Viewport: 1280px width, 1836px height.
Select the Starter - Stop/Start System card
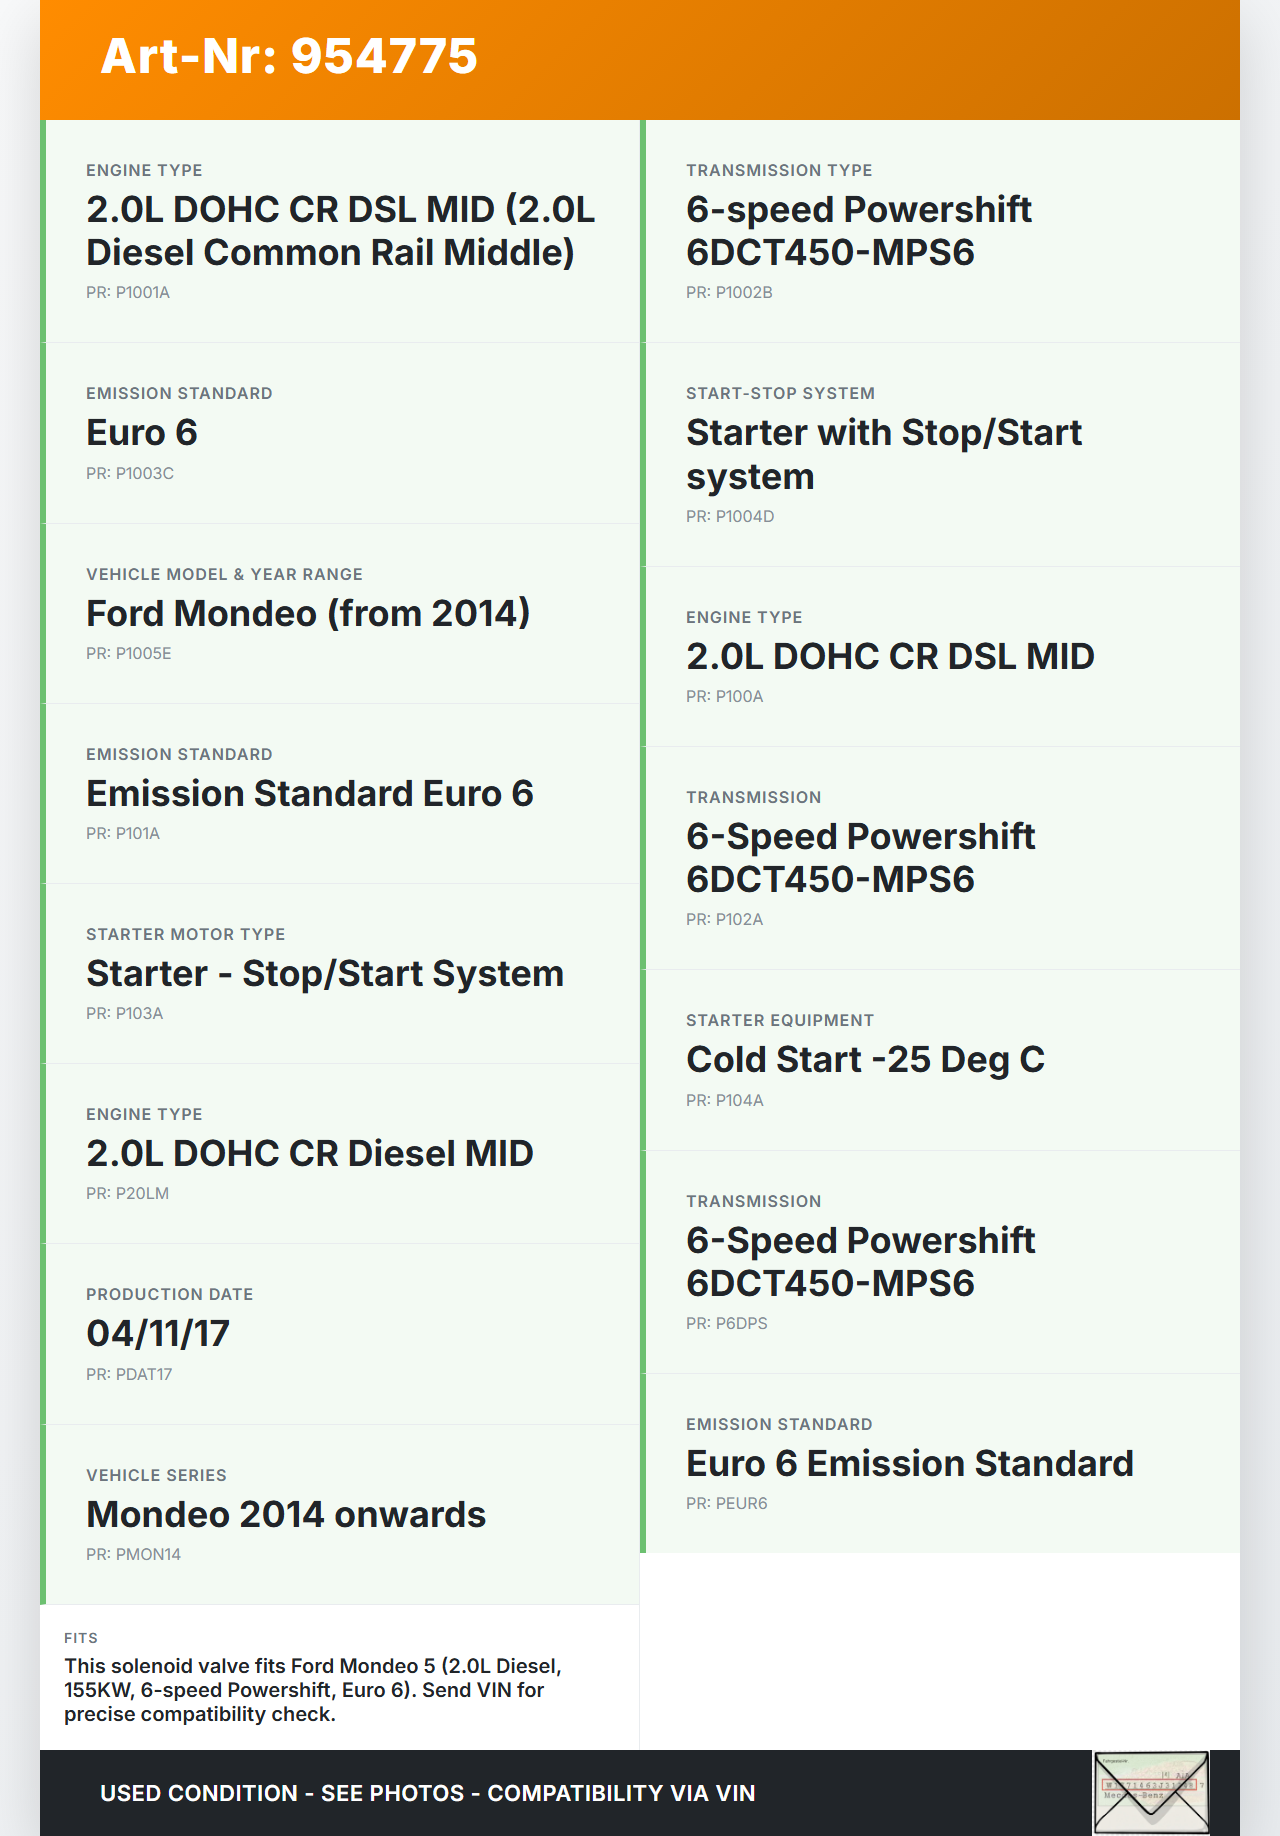pyautogui.click(x=340, y=973)
